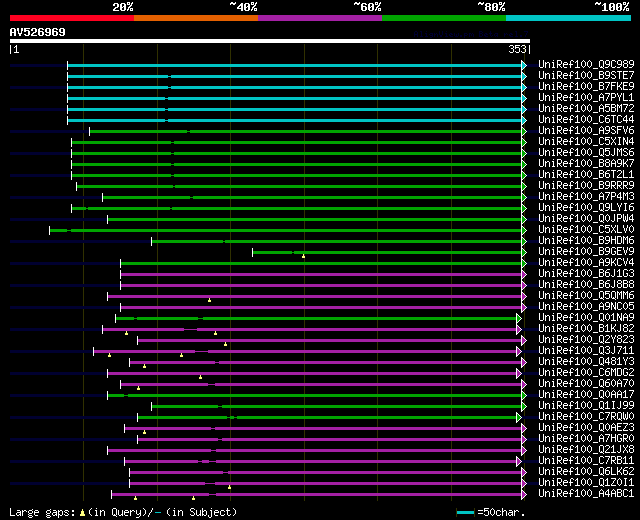The width and height of the screenshot is (640, 520).
Task: Select the UniRef100_Q21JX8 label
Action: coord(586,450)
